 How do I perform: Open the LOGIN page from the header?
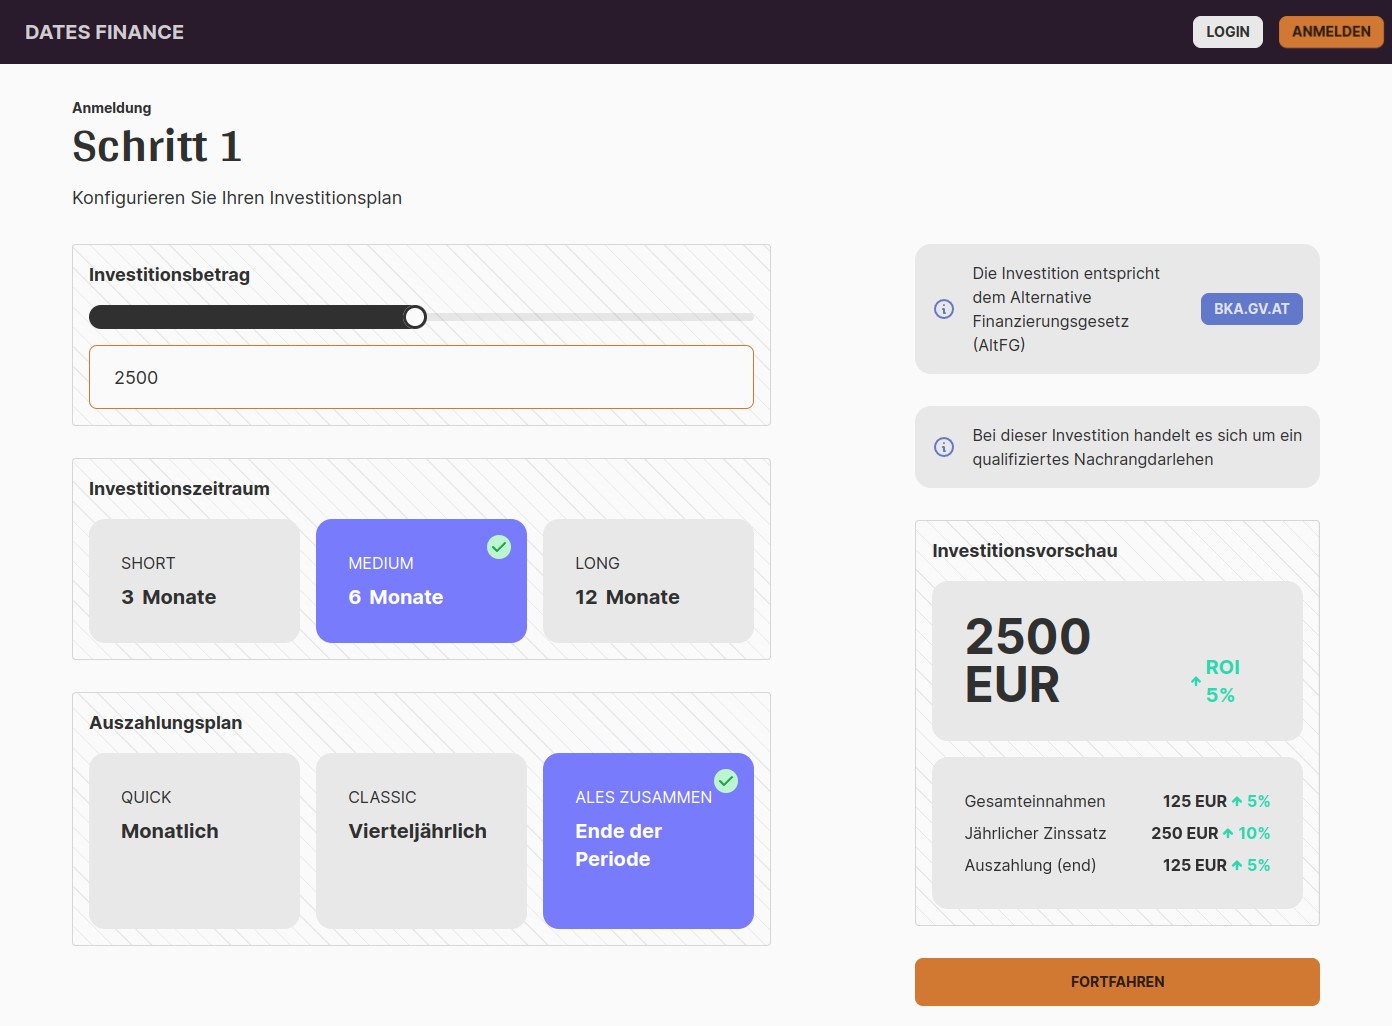tap(1227, 31)
